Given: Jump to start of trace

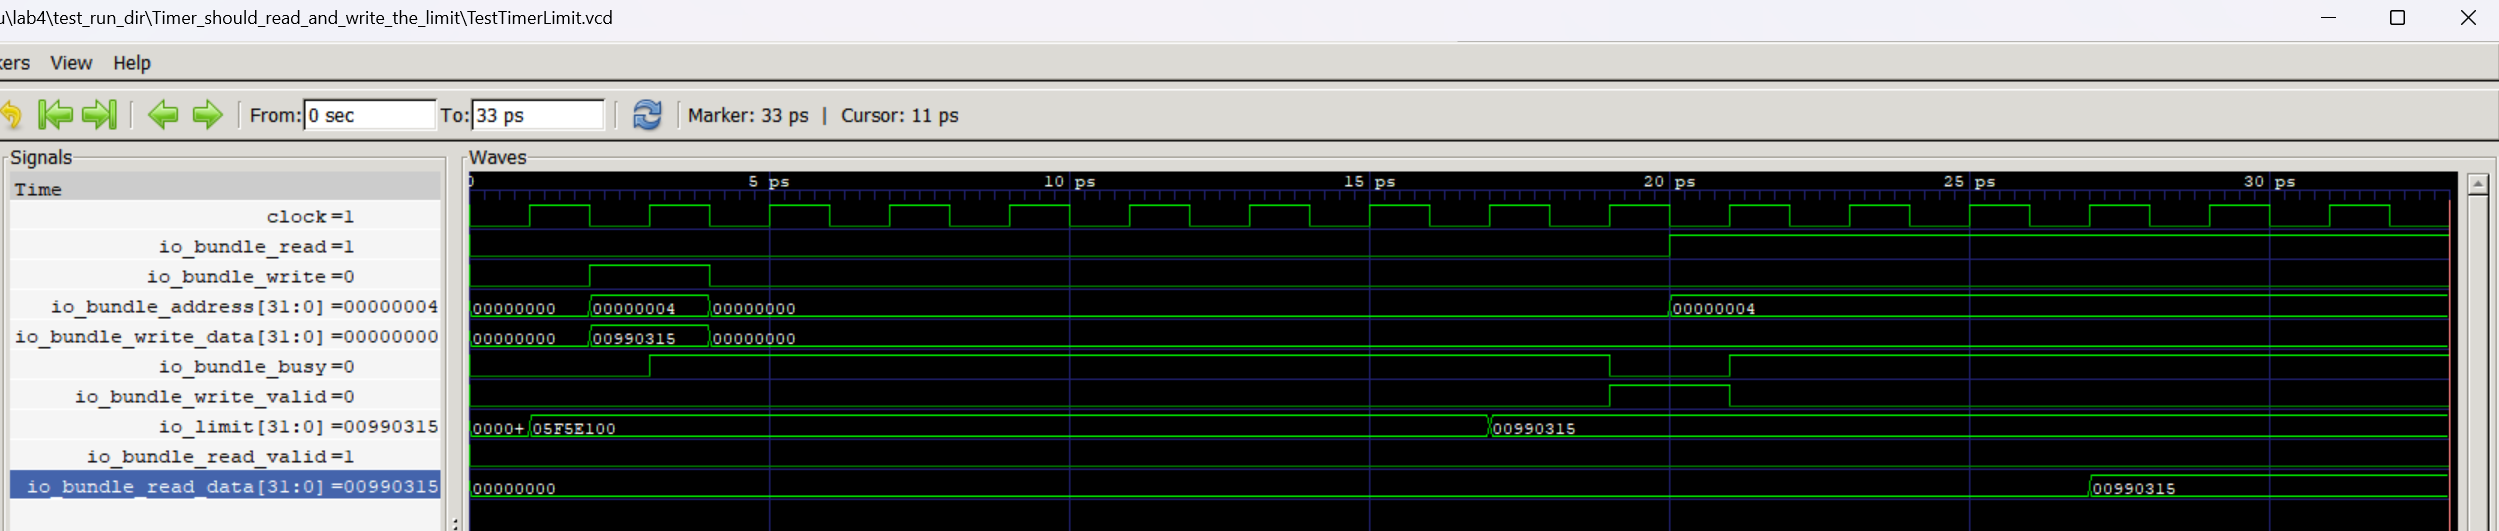Looking at the screenshot, I should pyautogui.click(x=55, y=115).
